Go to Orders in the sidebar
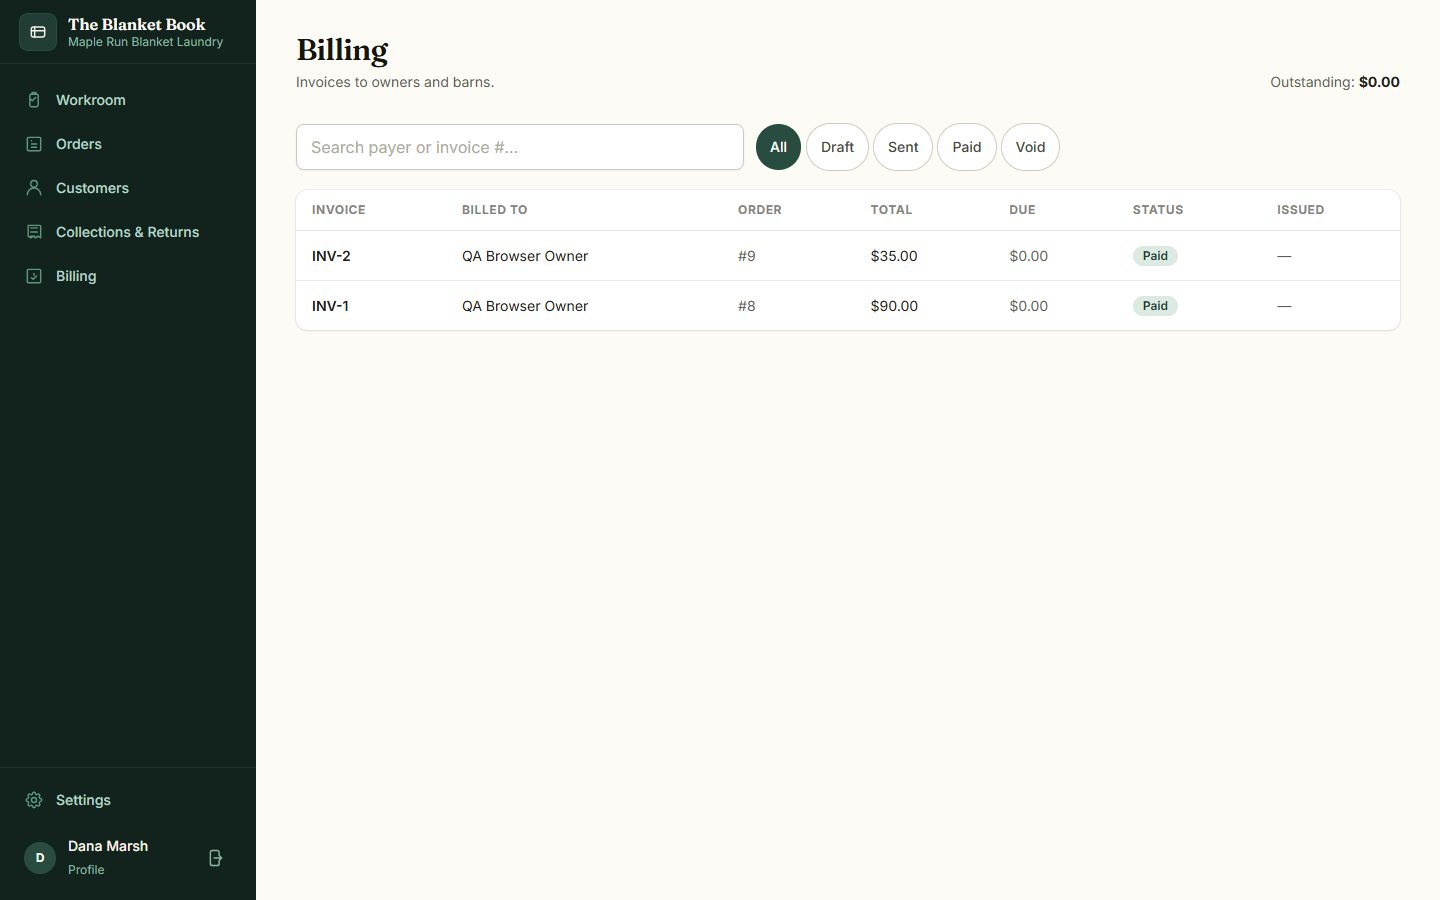 coord(128,144)
